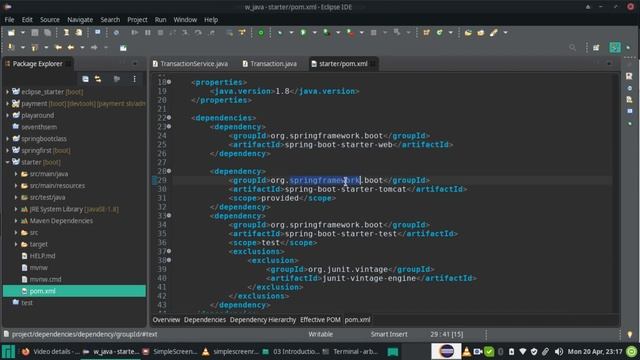Expand the payment project node

(7, 104)
